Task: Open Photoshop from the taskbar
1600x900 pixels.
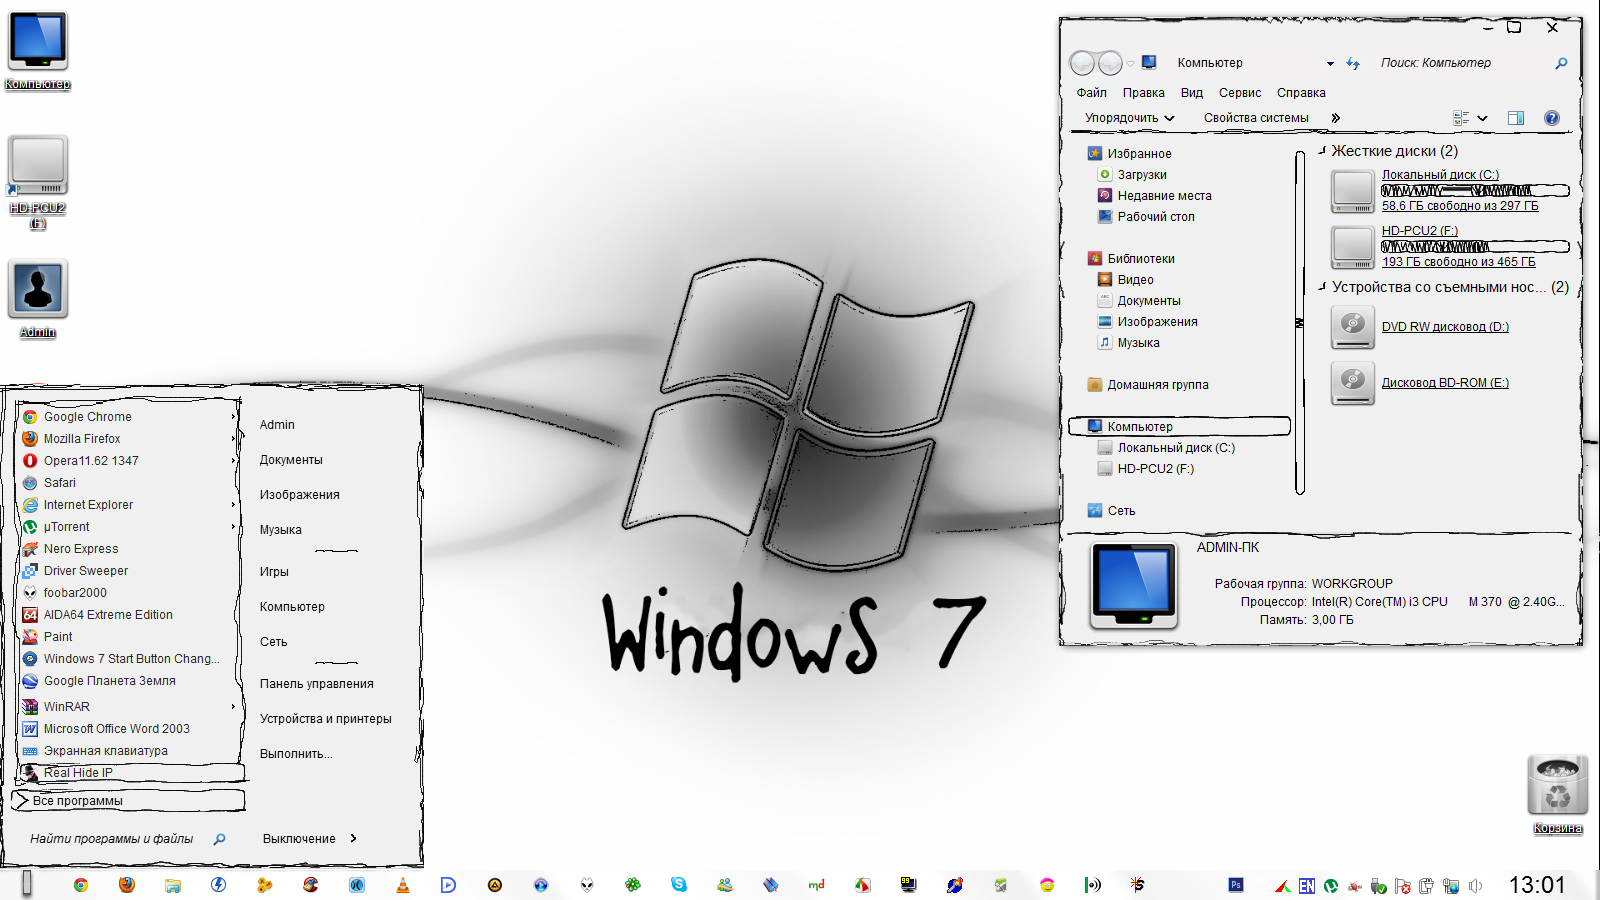Action: click(1236, 885)
